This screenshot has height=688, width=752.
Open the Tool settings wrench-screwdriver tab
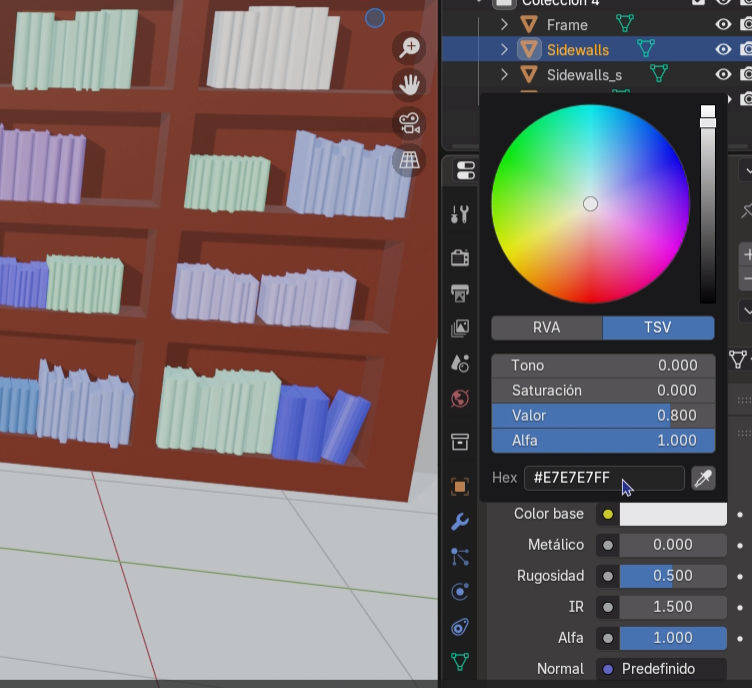coord(460,214)
